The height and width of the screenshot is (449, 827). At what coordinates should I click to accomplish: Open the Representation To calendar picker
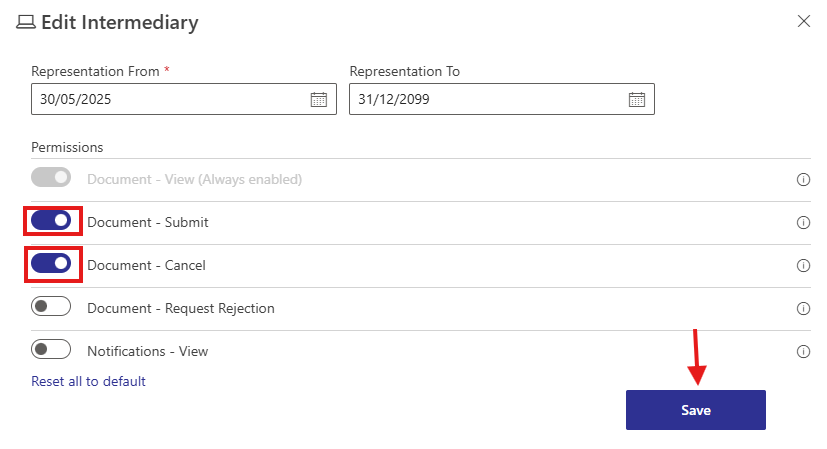637,99
